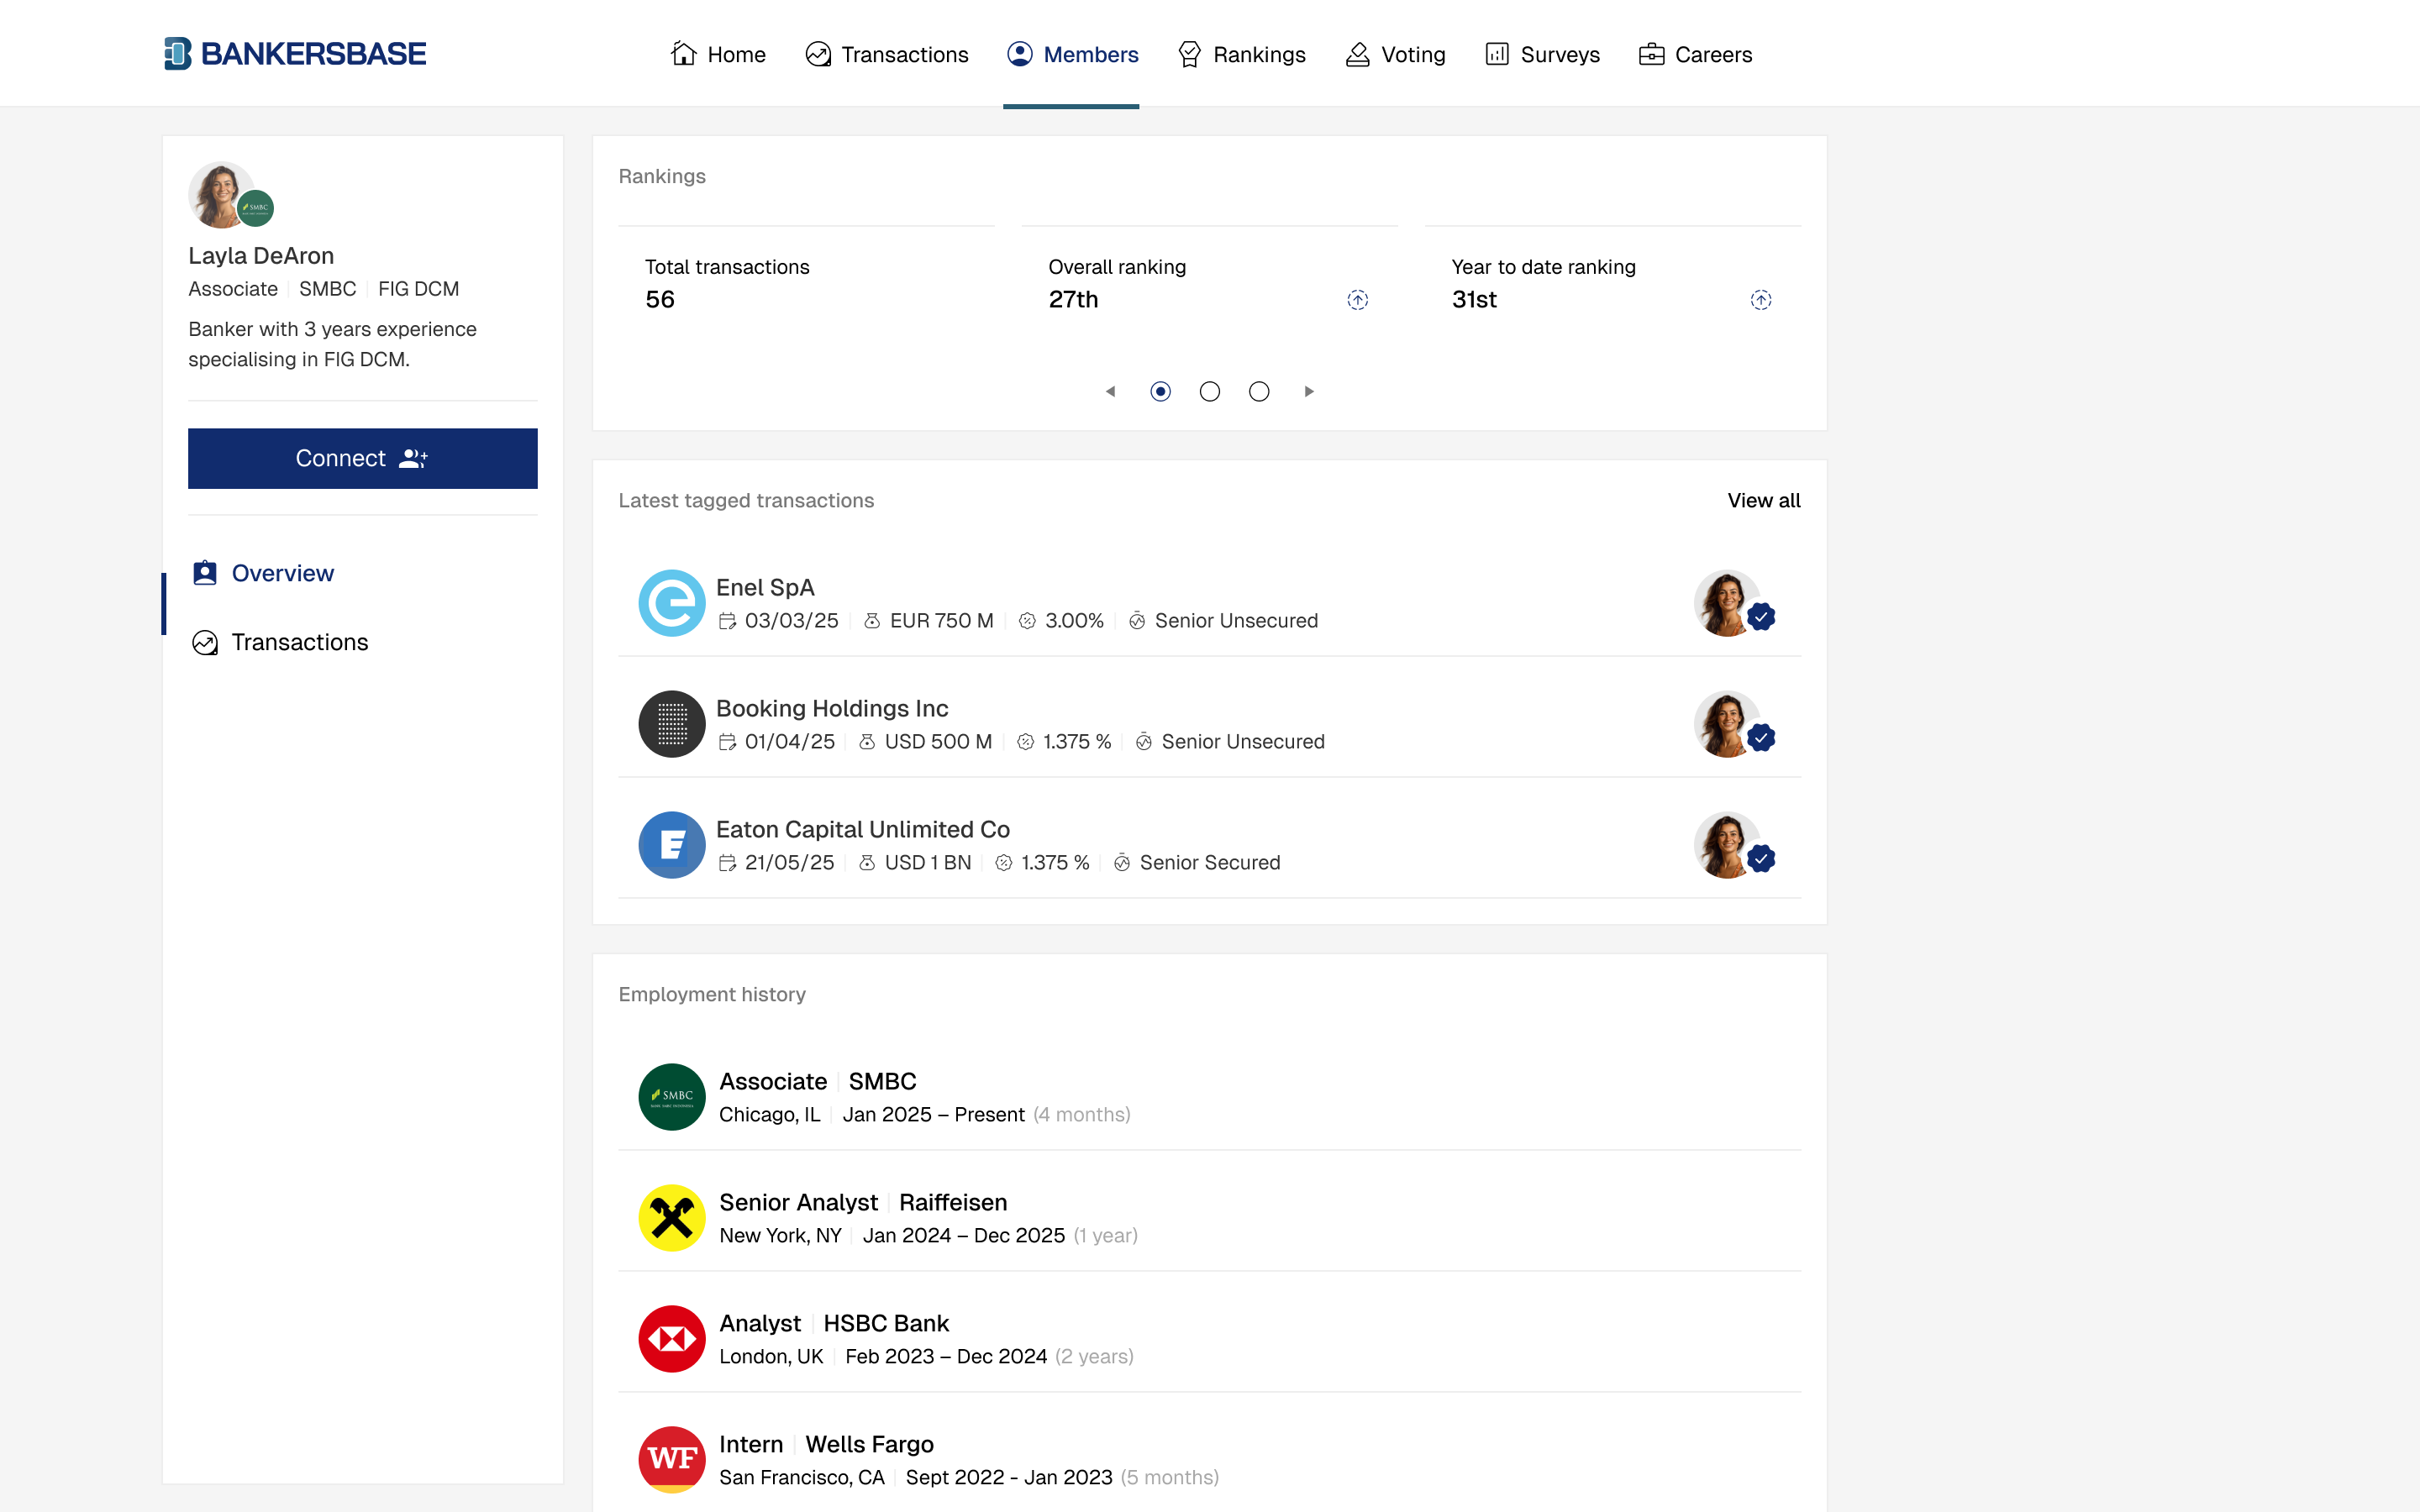Viewport: 2420px width, 1512px height.
Task: Click the USD 1 BN amount
Action: click(x=928, y=862)
